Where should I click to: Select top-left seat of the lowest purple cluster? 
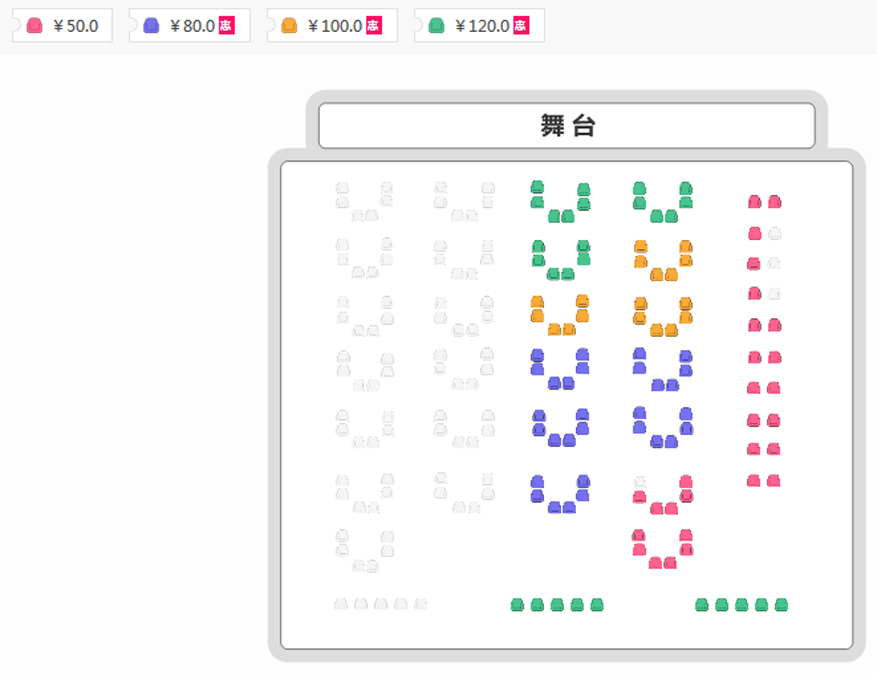click(537, 481)
